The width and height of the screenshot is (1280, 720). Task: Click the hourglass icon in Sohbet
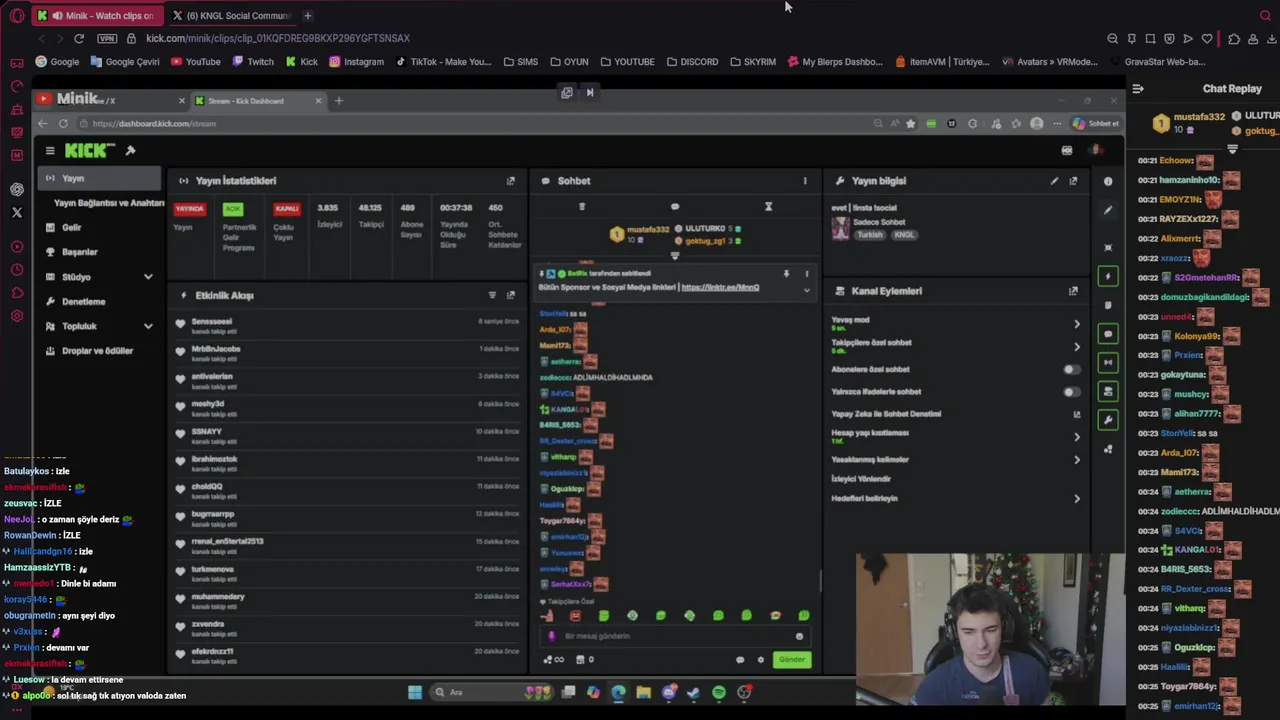(x=768, y=206)
